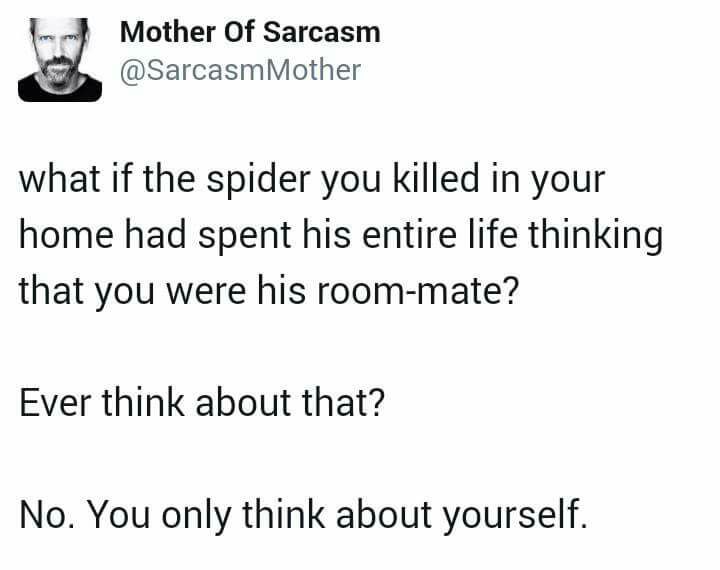Click the word "were" in the third line
This screenshot has height=570, width=720.
click(206, 292)
